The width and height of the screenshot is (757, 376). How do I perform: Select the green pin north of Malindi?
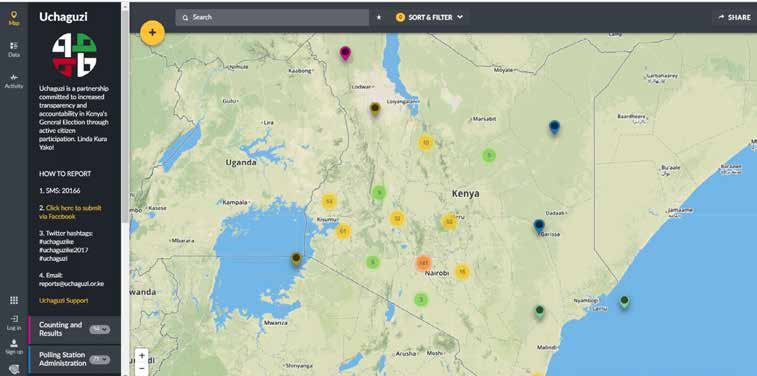(x=540, y=311)
